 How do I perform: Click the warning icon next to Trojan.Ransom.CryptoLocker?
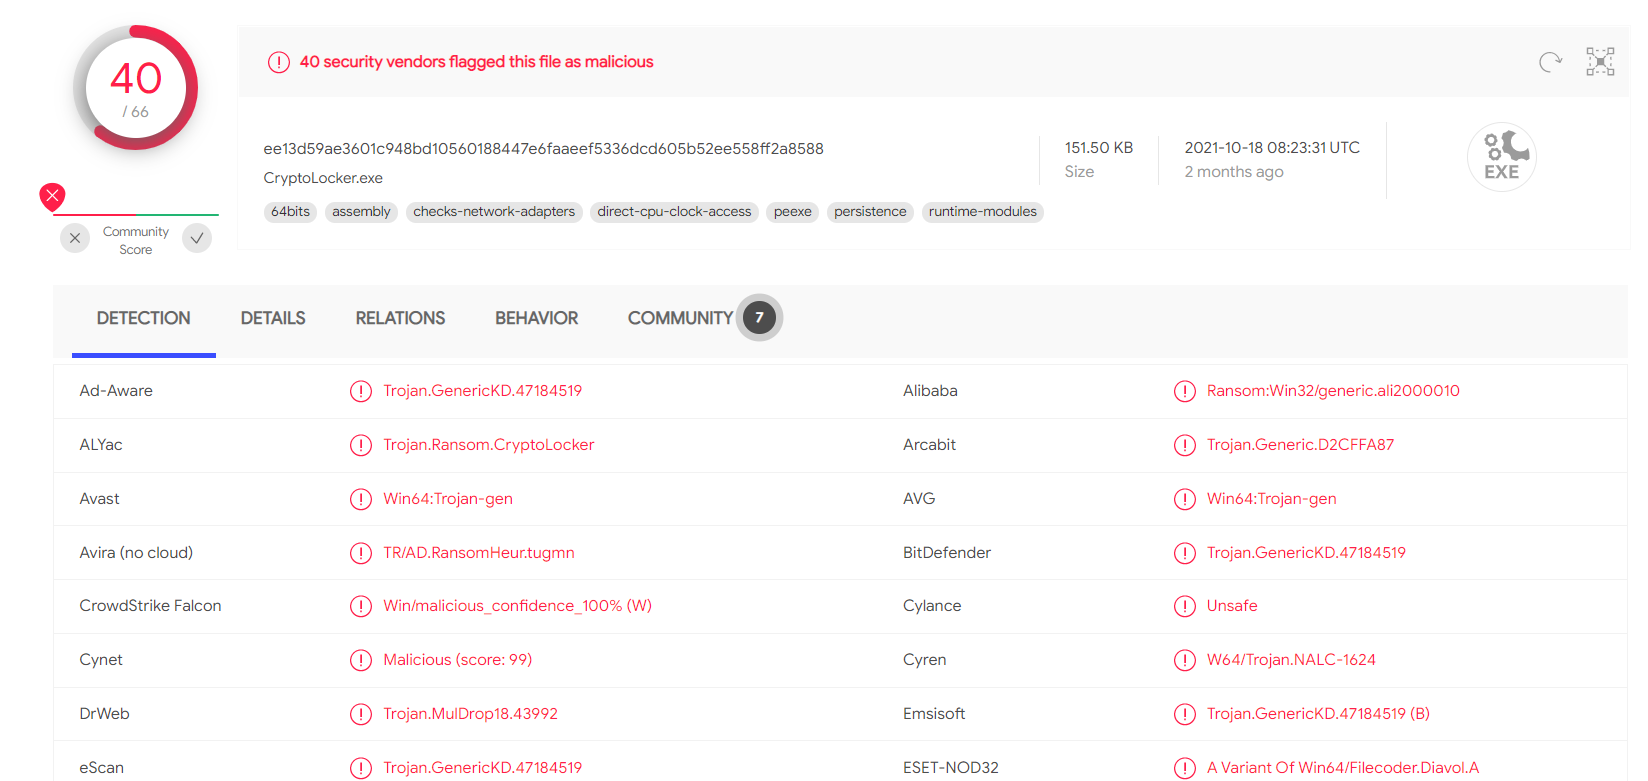(361, 445)
